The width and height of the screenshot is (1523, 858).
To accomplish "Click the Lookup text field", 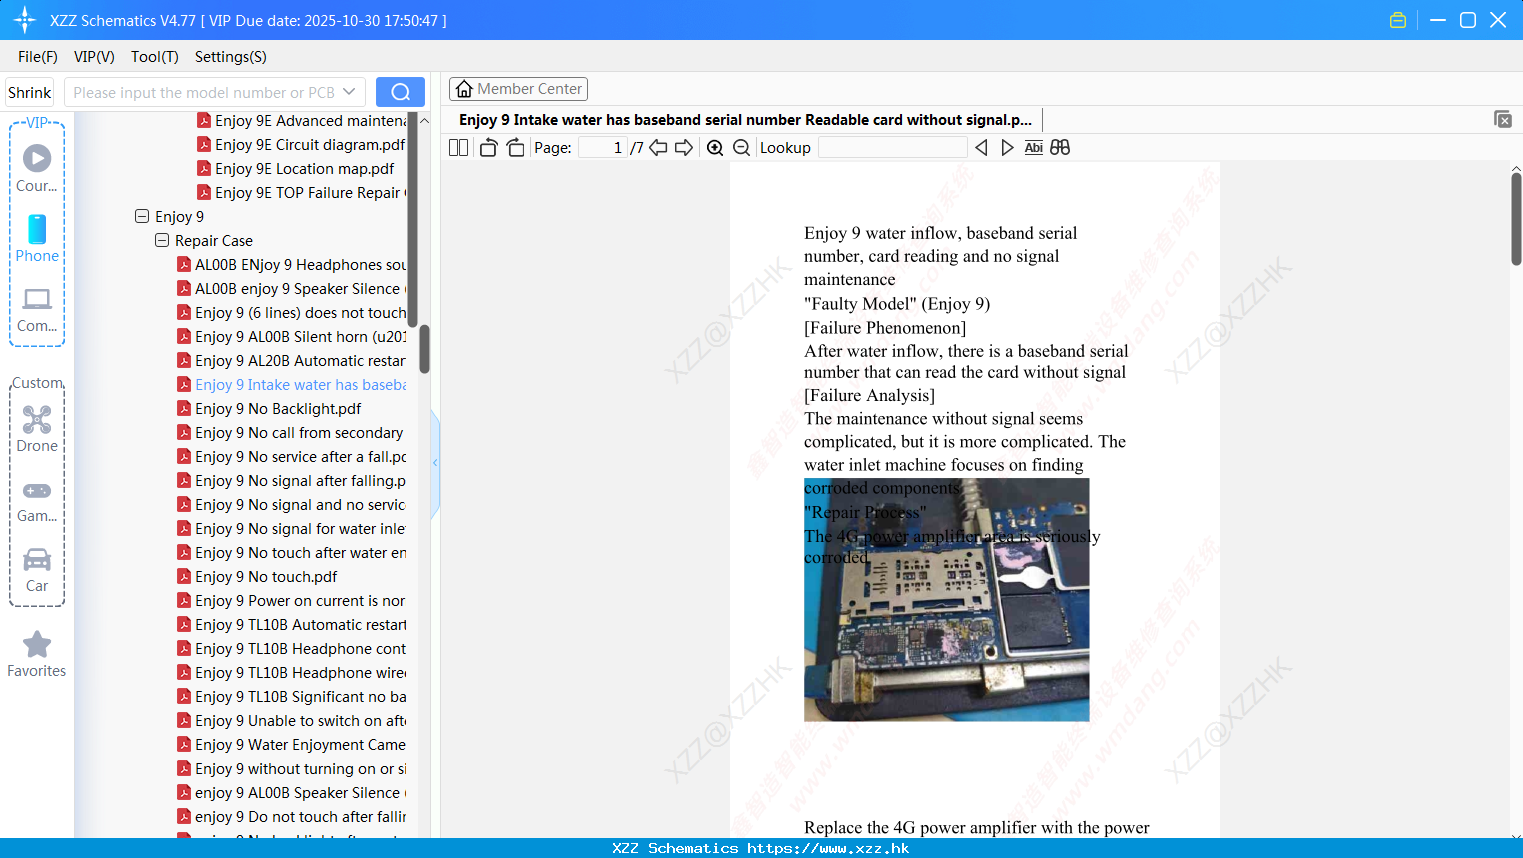I will [x=892, y=147].
